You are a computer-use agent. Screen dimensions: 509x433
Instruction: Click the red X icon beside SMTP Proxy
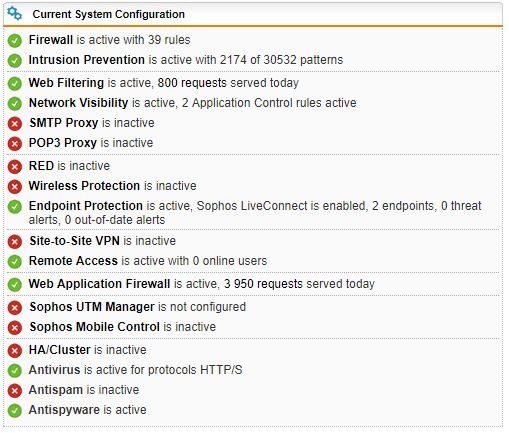(x=15, y=124)
